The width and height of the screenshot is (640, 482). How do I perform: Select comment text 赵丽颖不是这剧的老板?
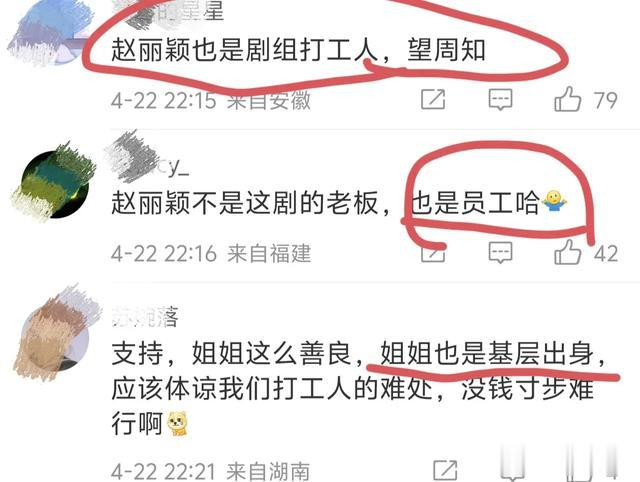[x=244, y=202]
